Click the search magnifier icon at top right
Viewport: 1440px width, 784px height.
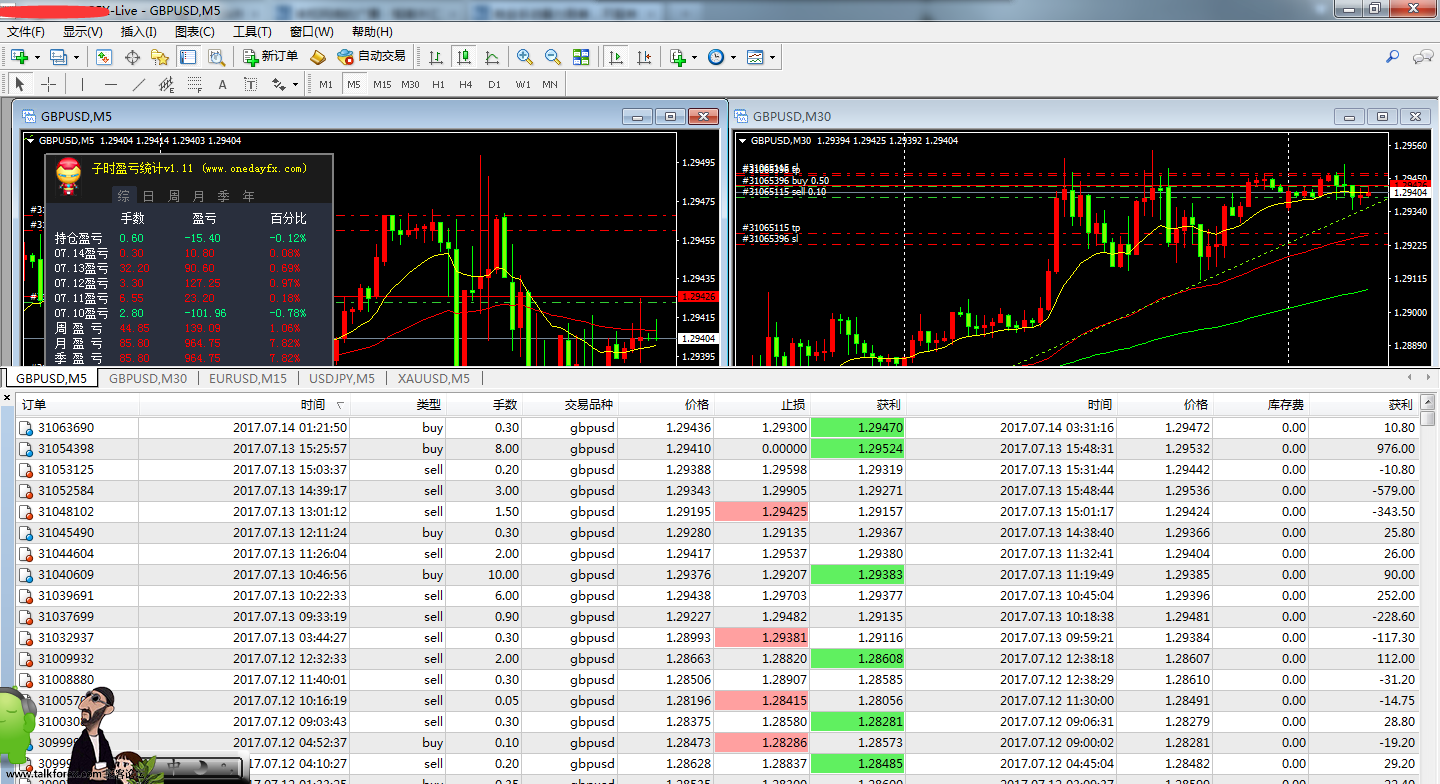pyautogui.click(x=1392, y=57)
